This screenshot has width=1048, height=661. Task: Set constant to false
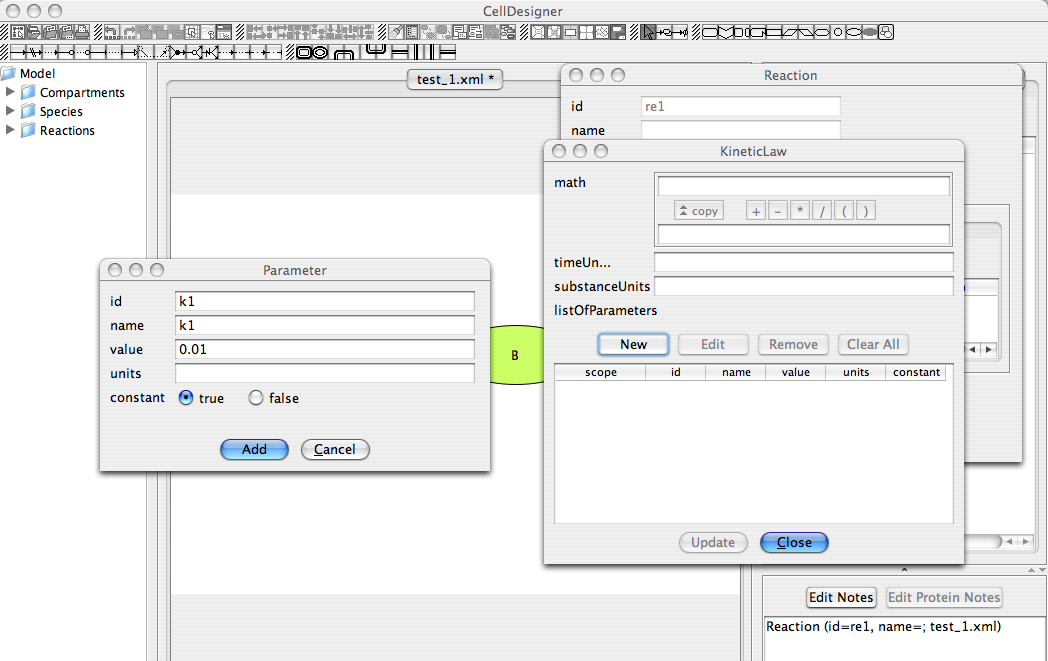point(256,398)
